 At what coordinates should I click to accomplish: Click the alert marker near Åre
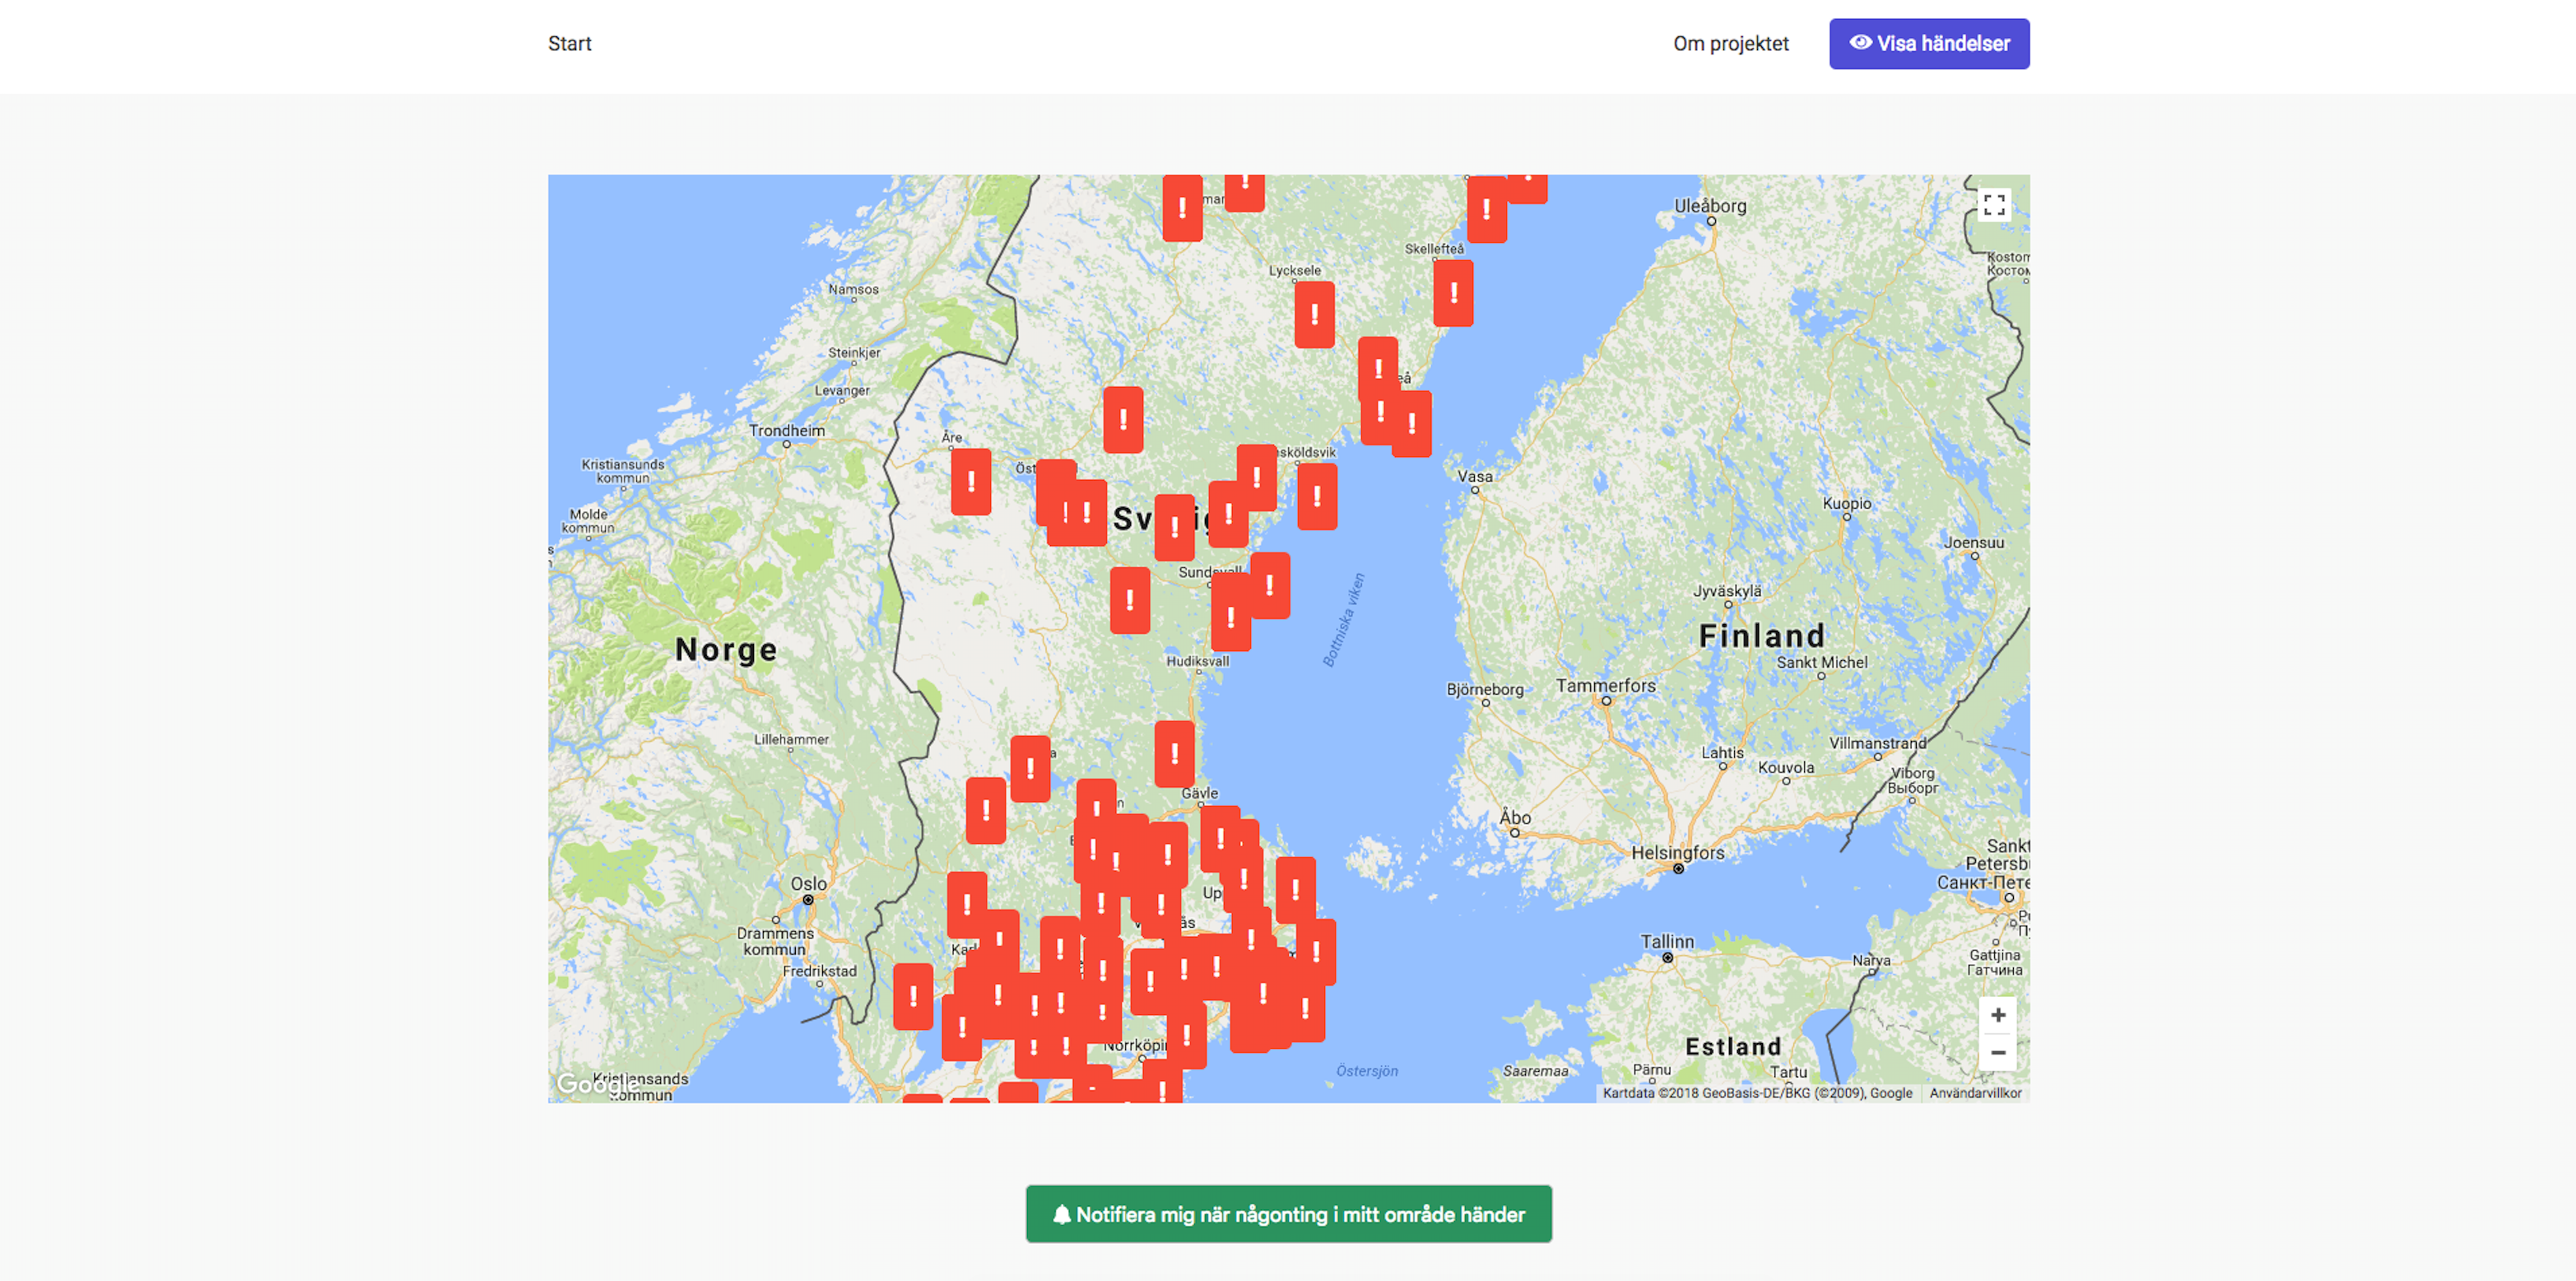[x=970, y=482]
